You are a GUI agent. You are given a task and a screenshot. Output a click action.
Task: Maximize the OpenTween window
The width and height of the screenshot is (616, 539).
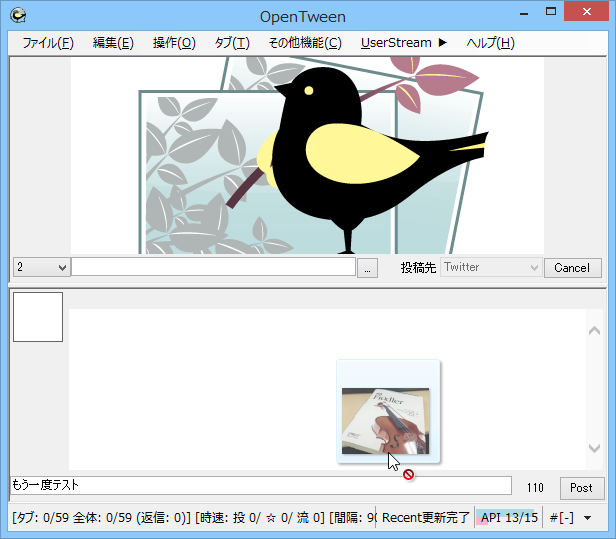coord(551,12)
